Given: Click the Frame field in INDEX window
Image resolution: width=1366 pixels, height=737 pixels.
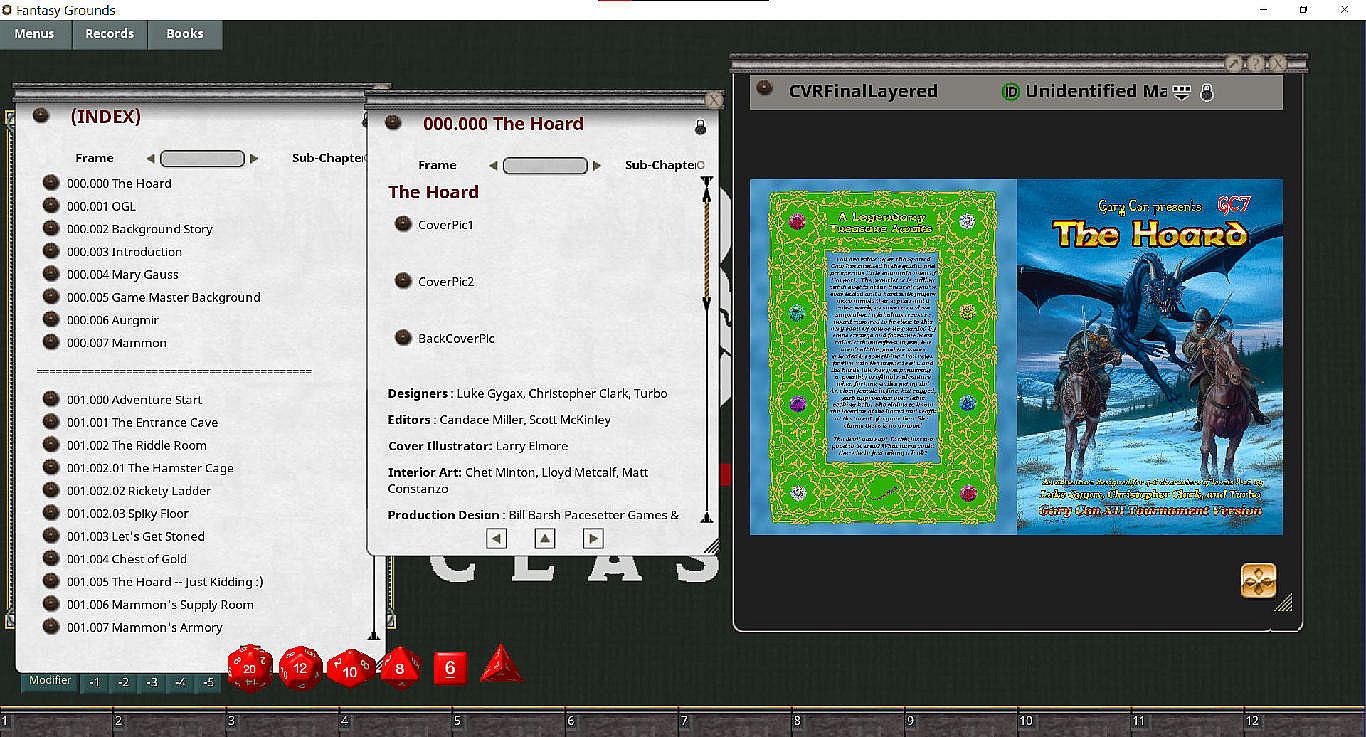Looking at the screenshot, I should (202, 158).
